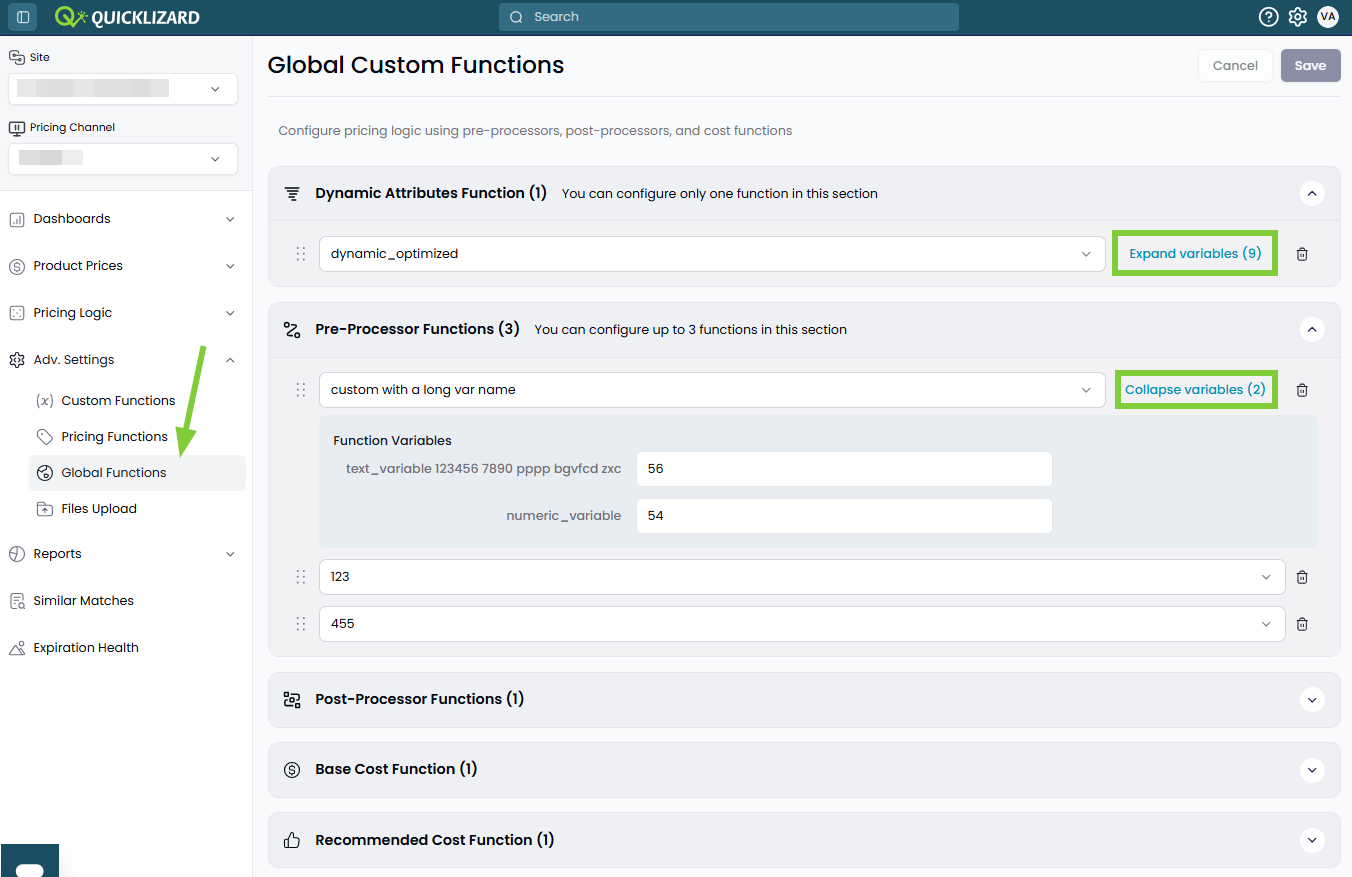Grab the drag handle of the 123 row
Screen dimensions: 1352x877
click(x=301, y=577)
